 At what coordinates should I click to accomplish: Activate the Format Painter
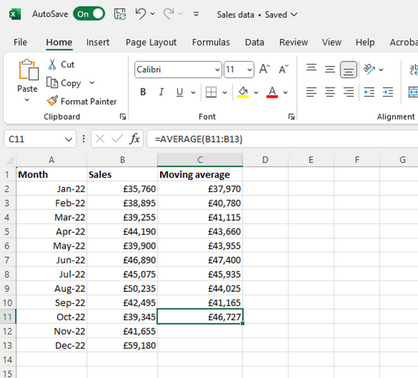tap(82, 101)
